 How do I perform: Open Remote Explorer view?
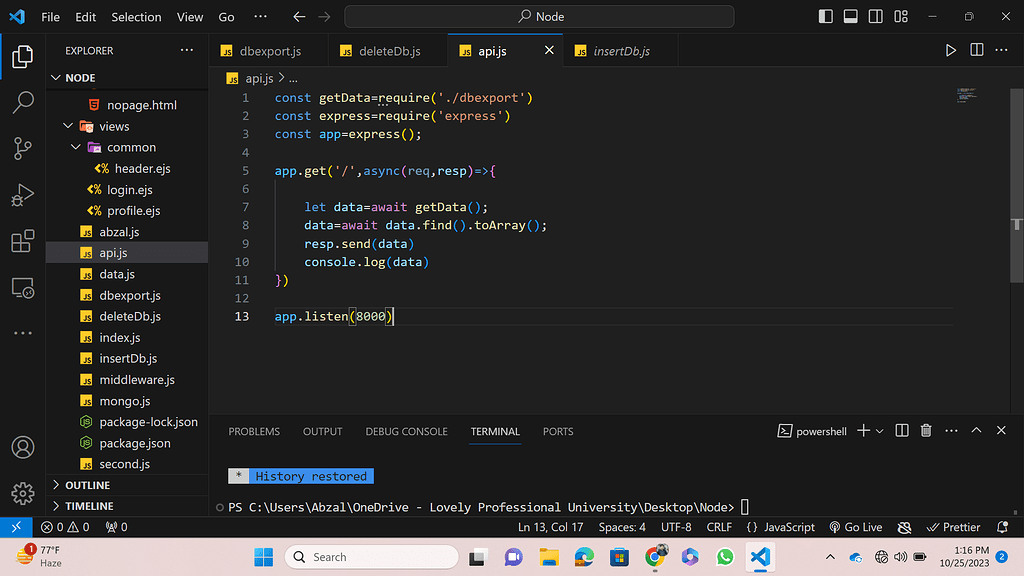[x=22, y=288]
